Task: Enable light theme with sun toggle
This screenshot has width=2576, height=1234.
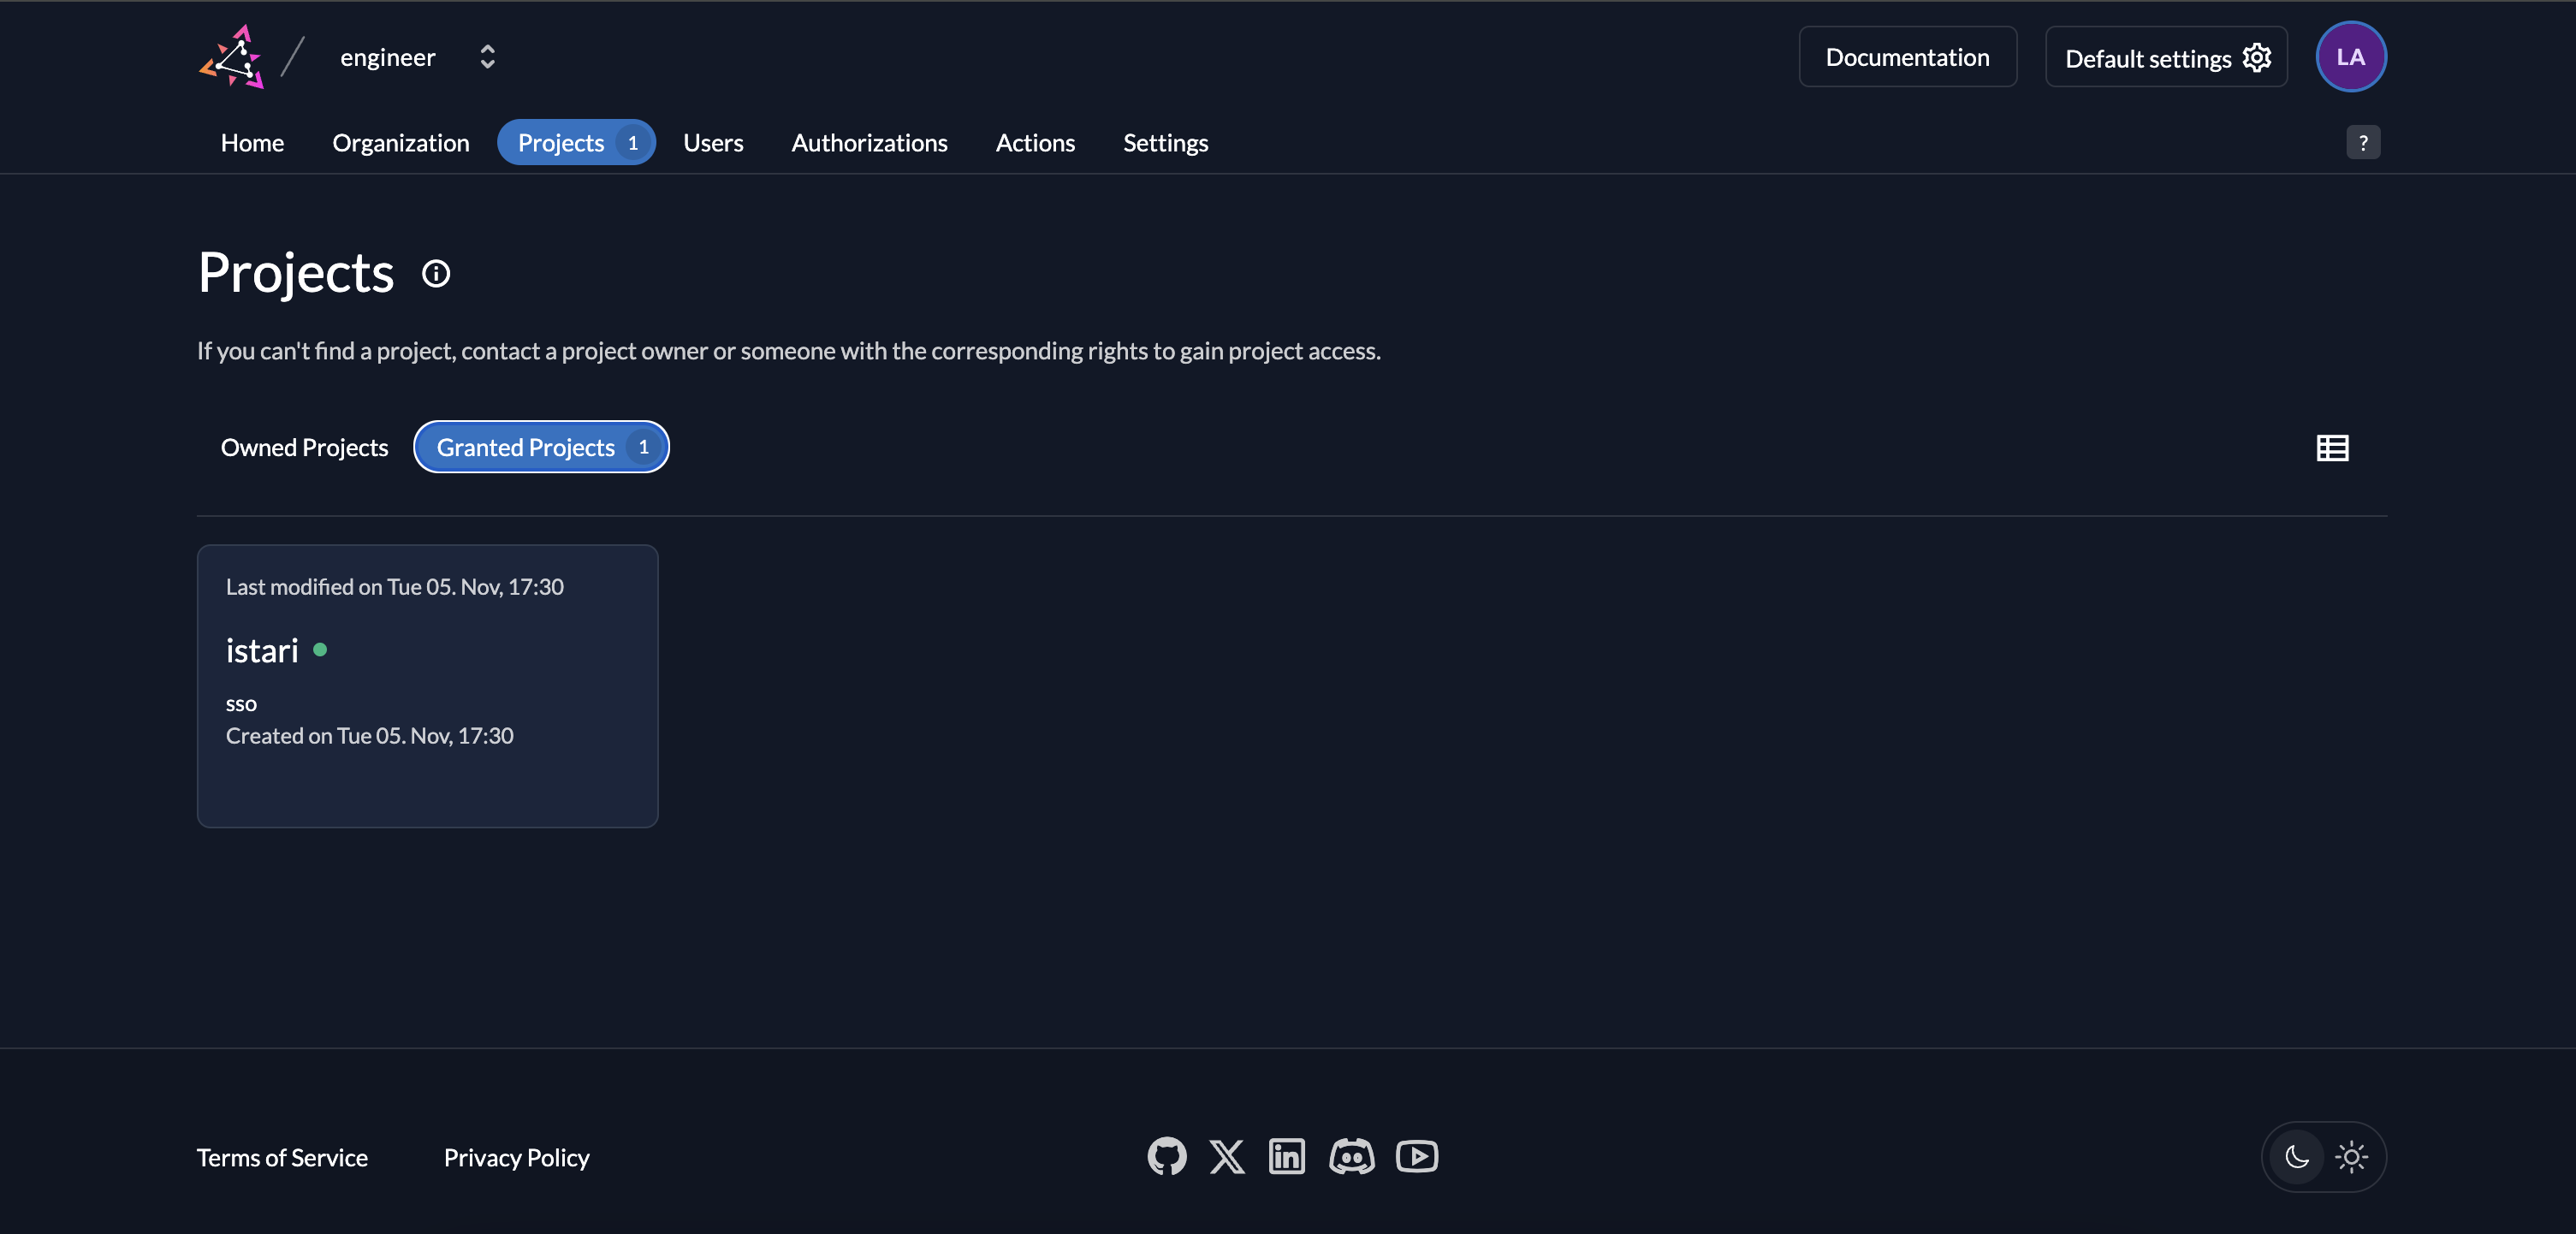Action: [2351, 1157]
